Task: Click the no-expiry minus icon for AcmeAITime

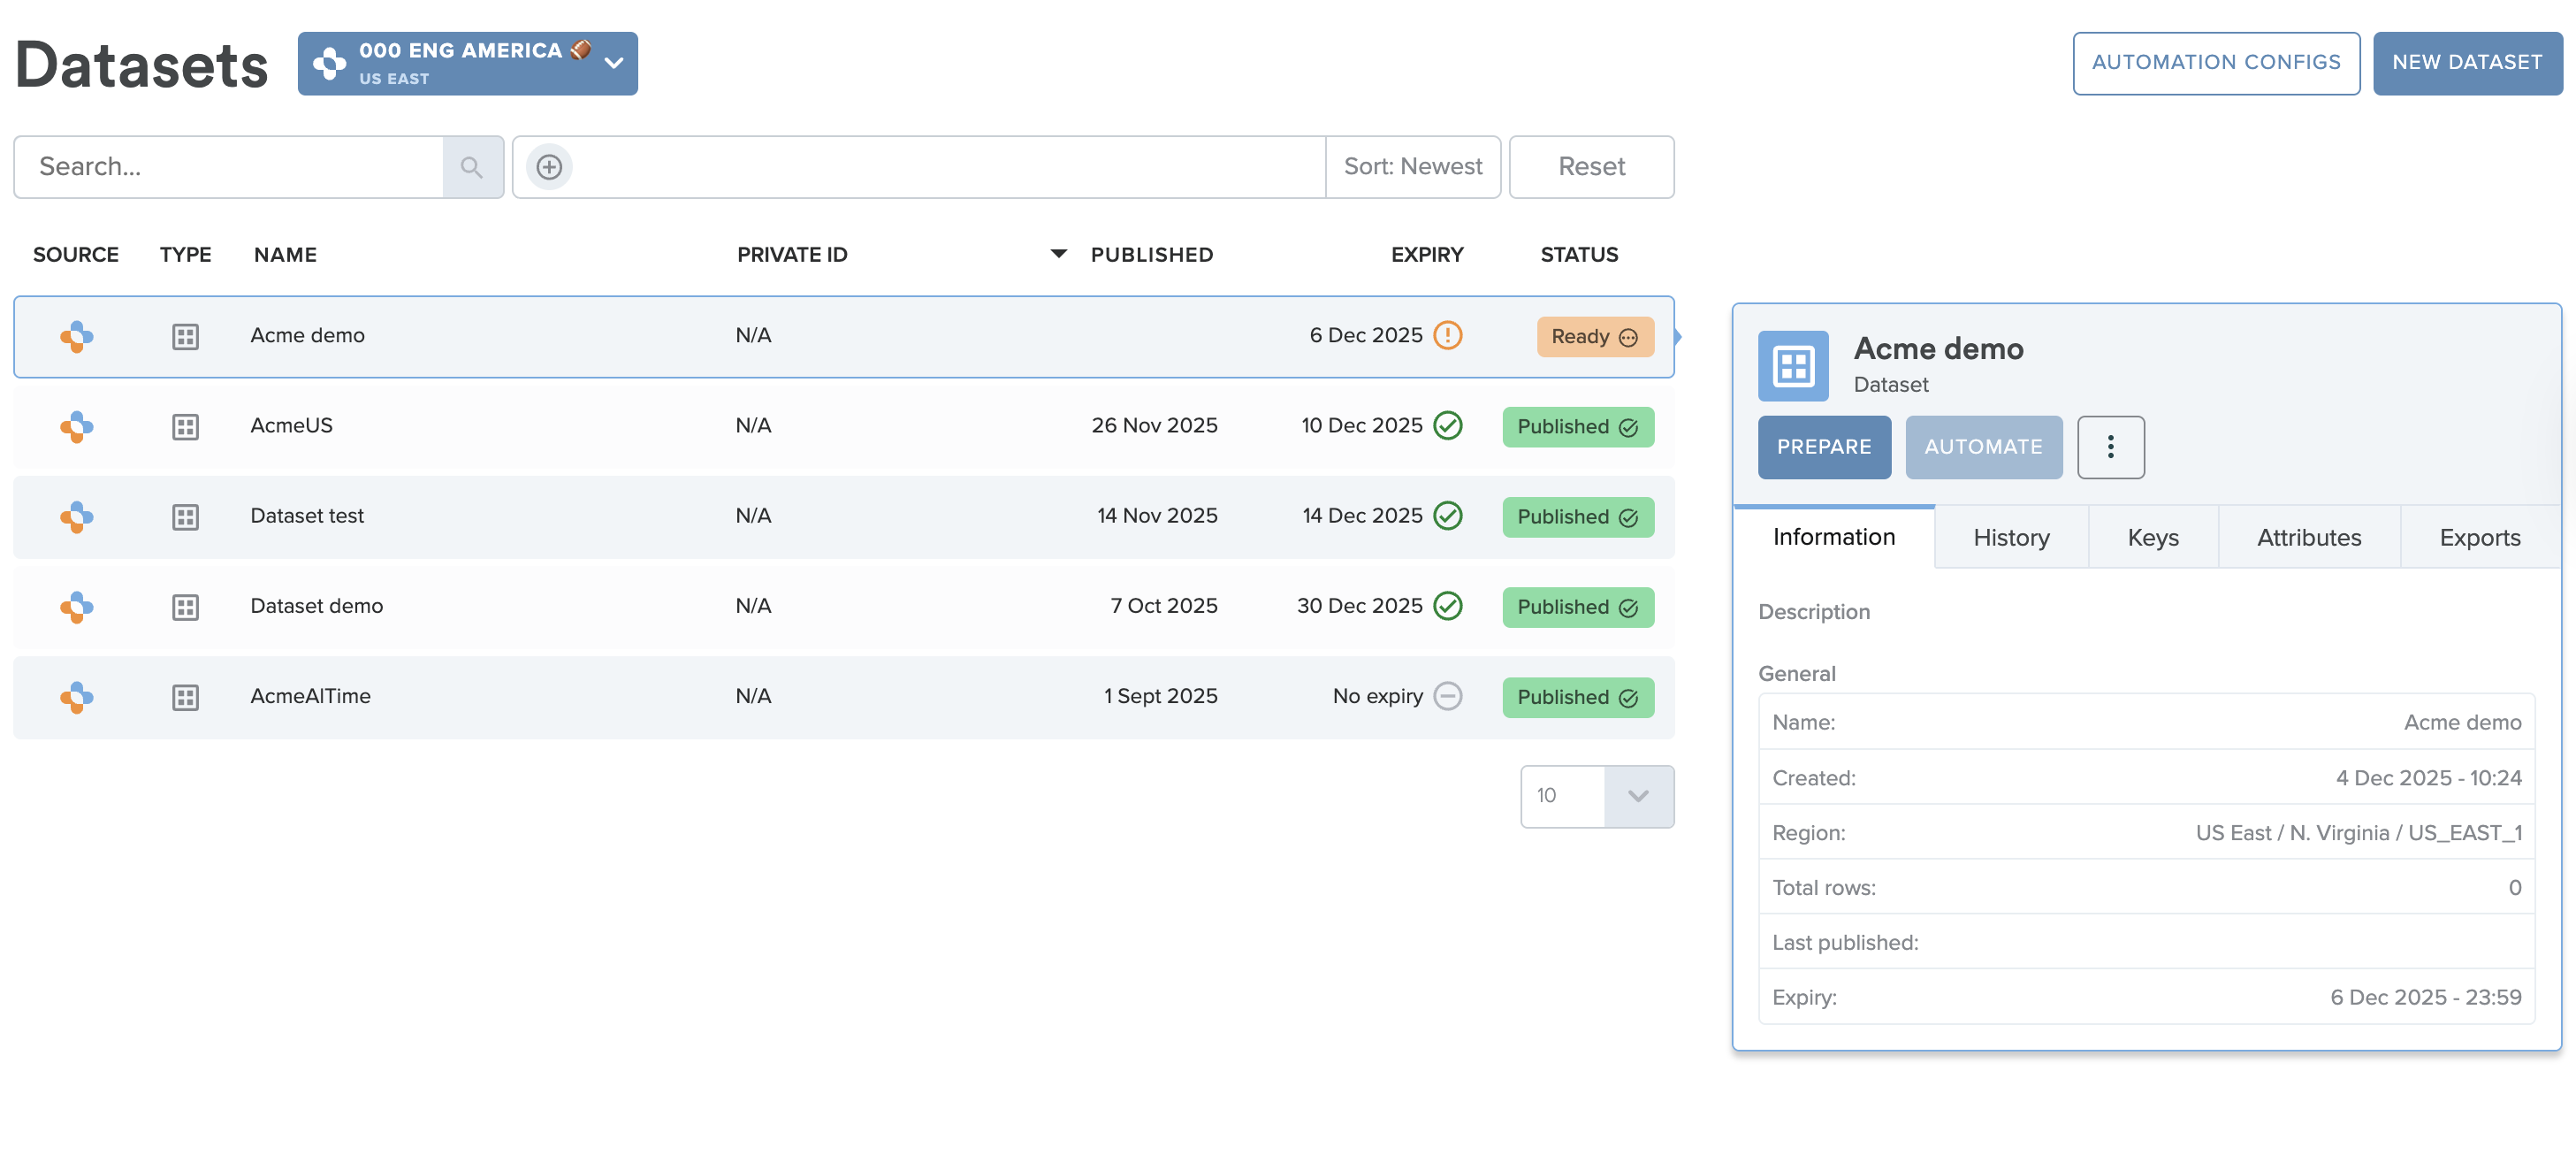Action: [x=1447, y=695]
